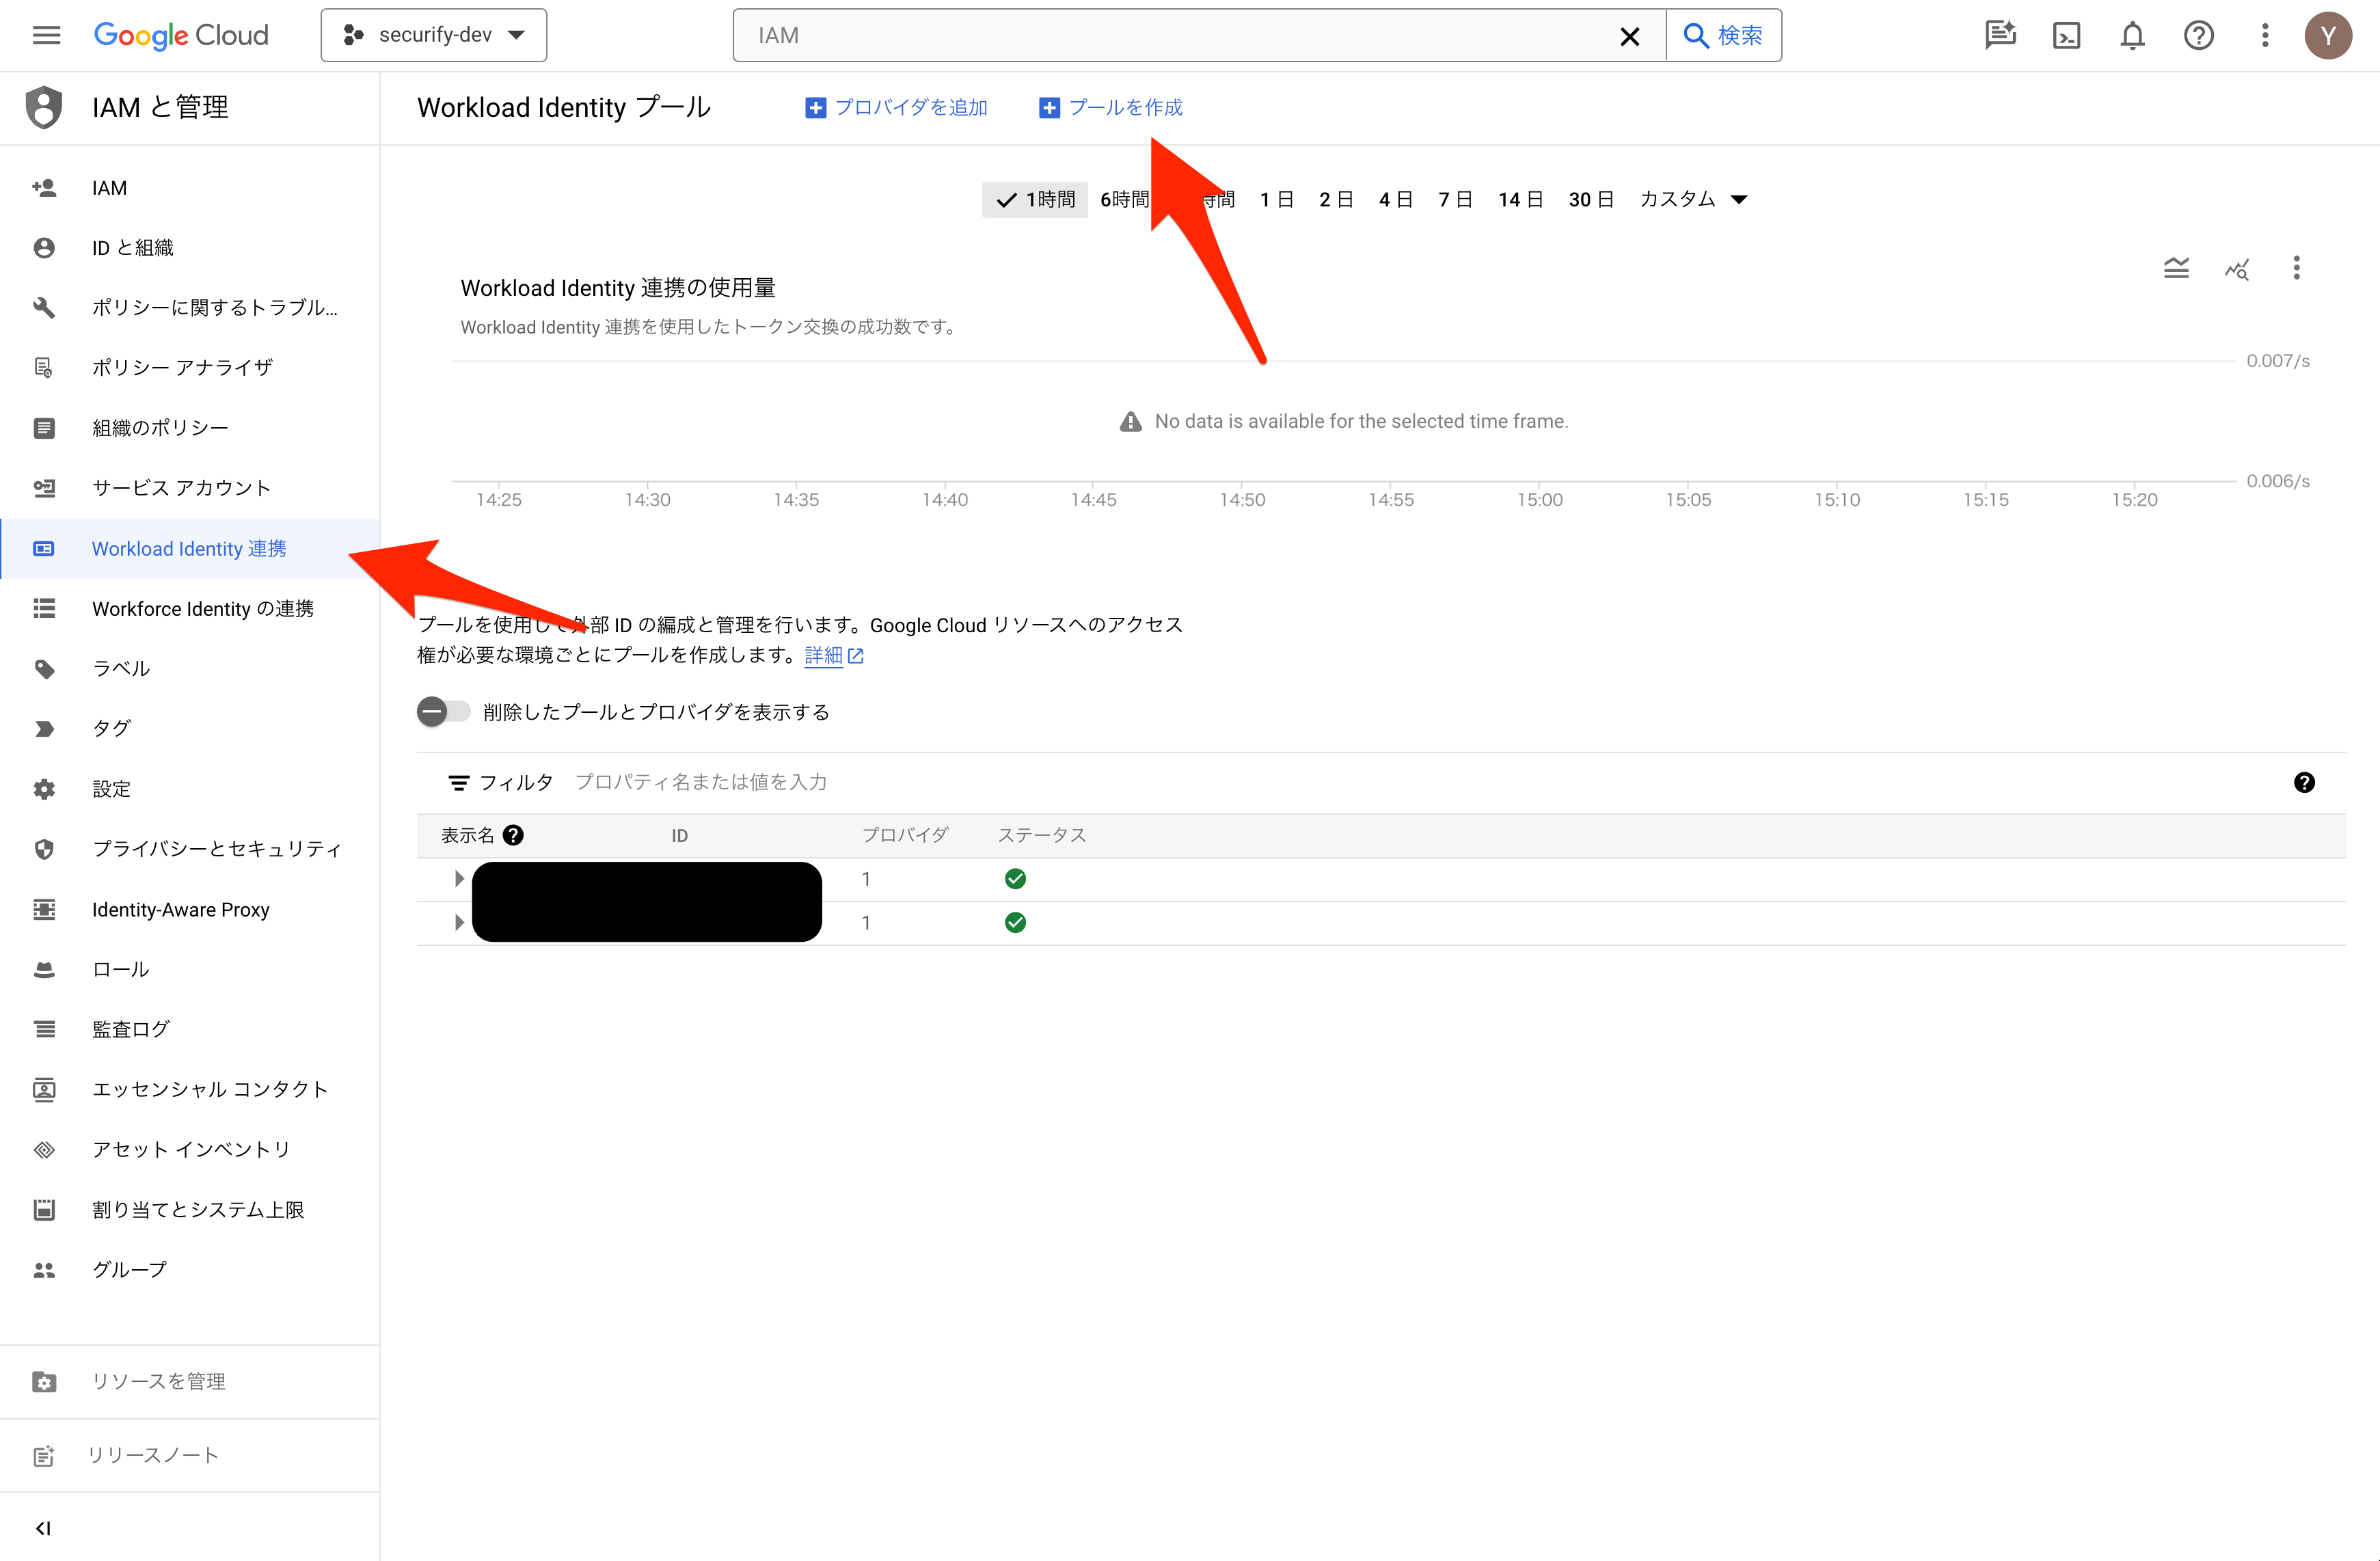Click the フィルタ icon
The height and width of the screenshot is (1561, 2380).
(458, 783)
